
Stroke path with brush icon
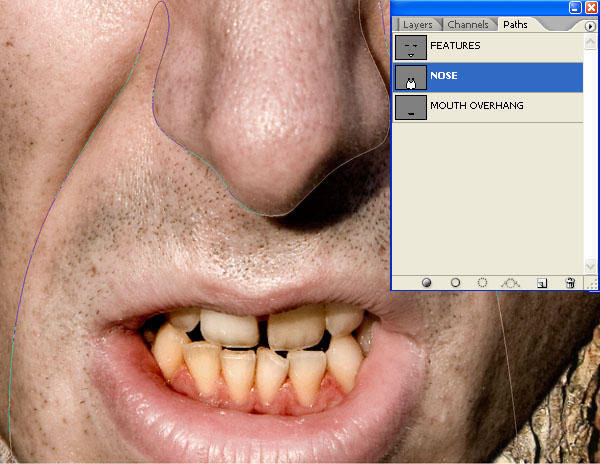click(455, 283)
